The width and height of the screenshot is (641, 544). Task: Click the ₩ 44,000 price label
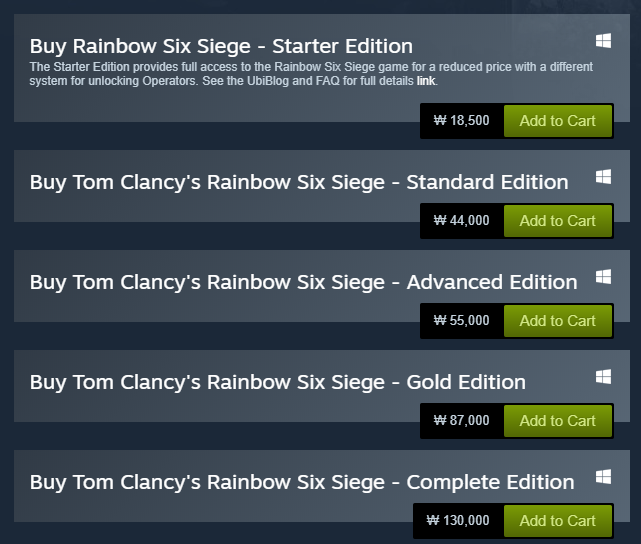coord(462,221)
